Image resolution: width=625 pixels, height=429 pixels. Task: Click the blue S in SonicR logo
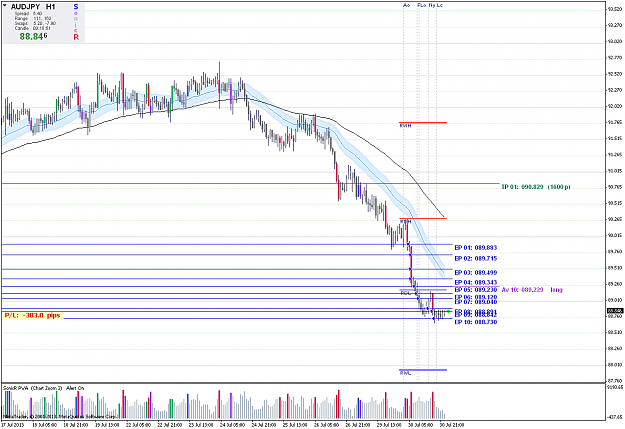tap(76, 7)
